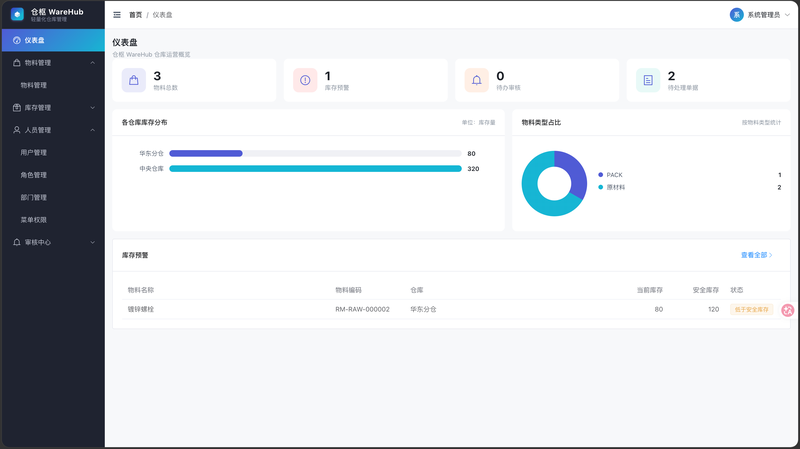Click the document icon on 待处理单据 card
This screenshot has height=449, width=800.
coord(648,80)
